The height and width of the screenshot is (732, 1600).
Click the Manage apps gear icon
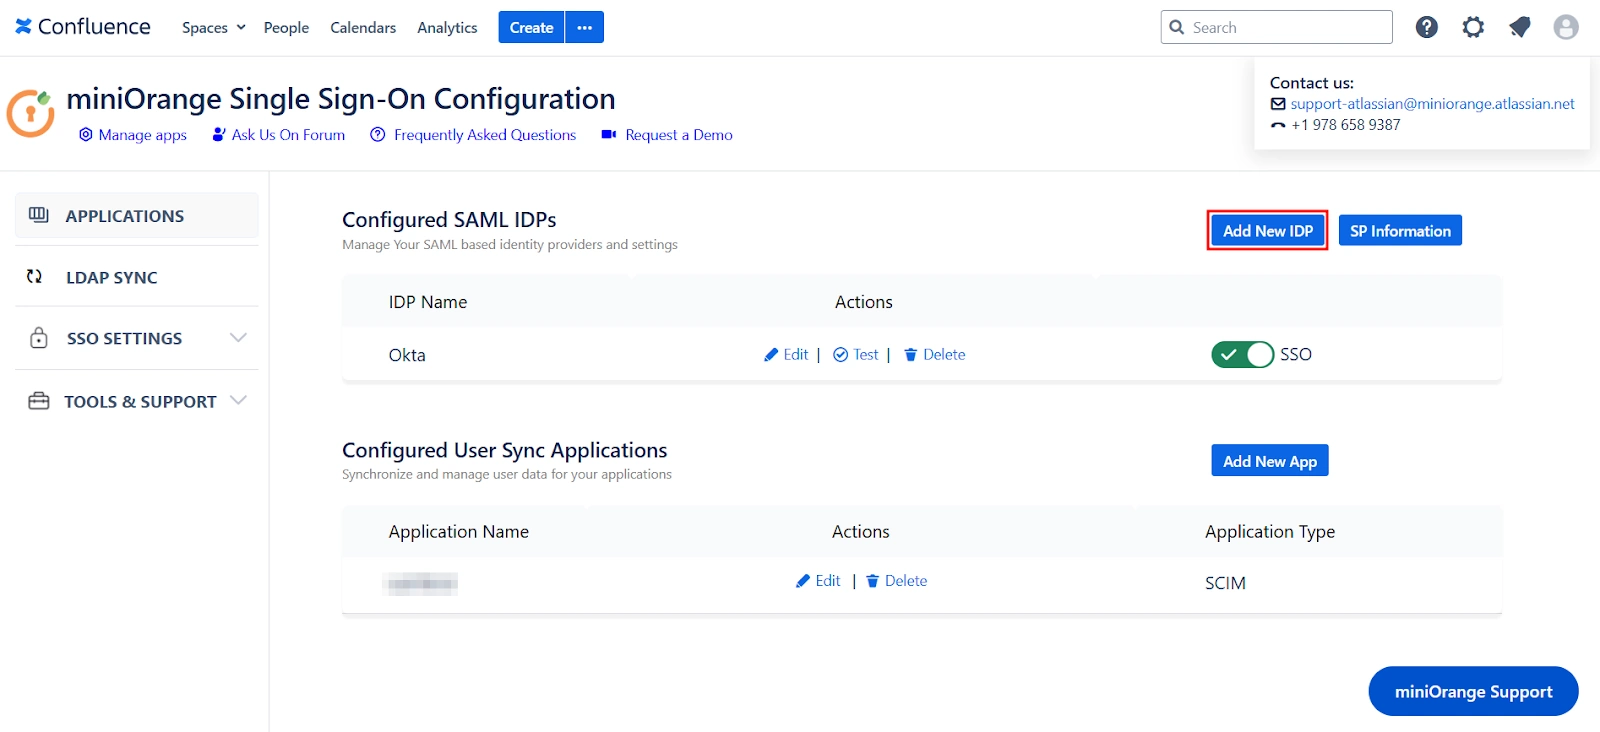pyautogui.click(x=86, y=134)
